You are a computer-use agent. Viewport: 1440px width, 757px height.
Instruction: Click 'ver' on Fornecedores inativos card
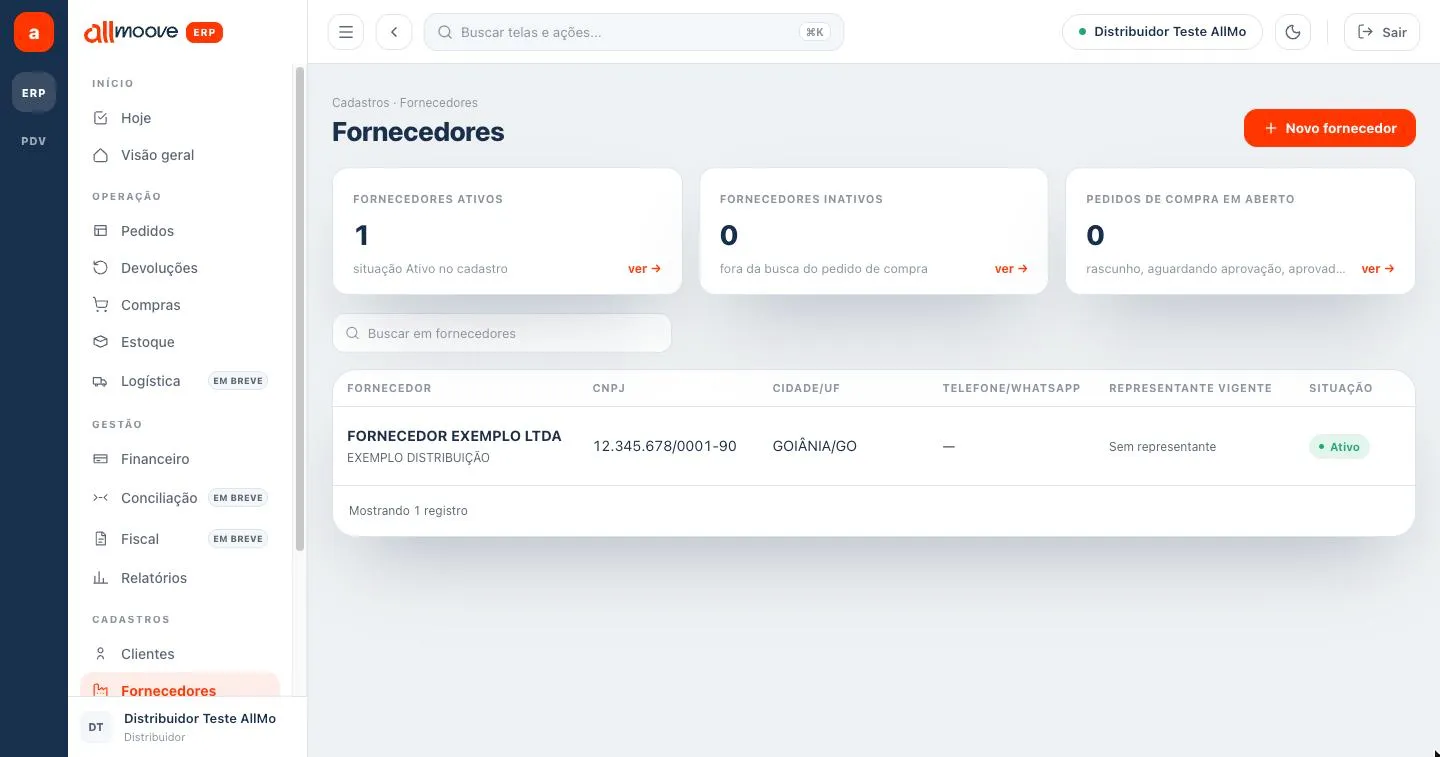click(1011, 269)
